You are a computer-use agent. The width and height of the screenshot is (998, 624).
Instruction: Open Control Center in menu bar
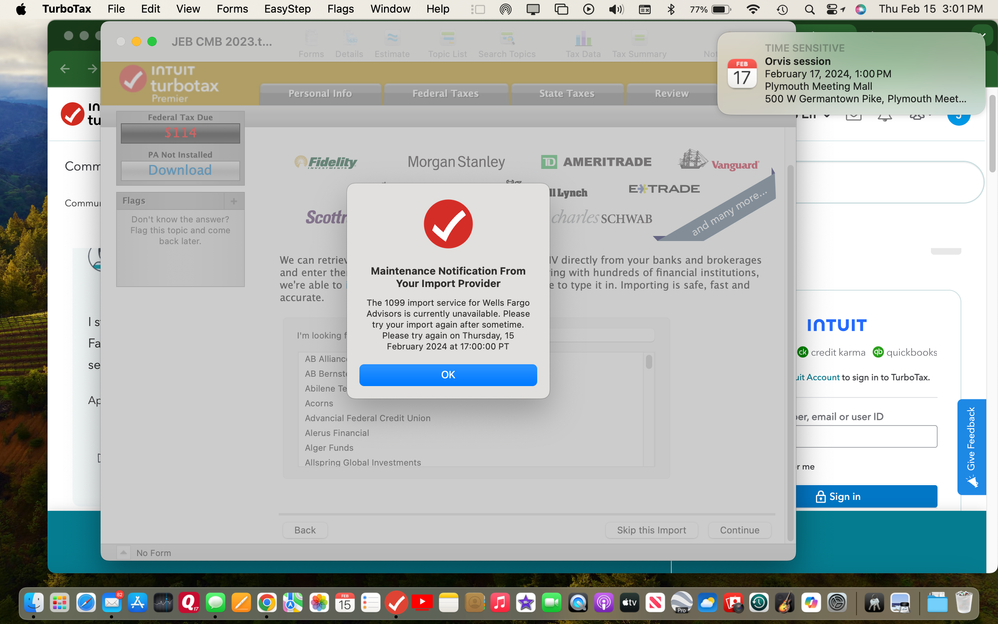[835, 10]
